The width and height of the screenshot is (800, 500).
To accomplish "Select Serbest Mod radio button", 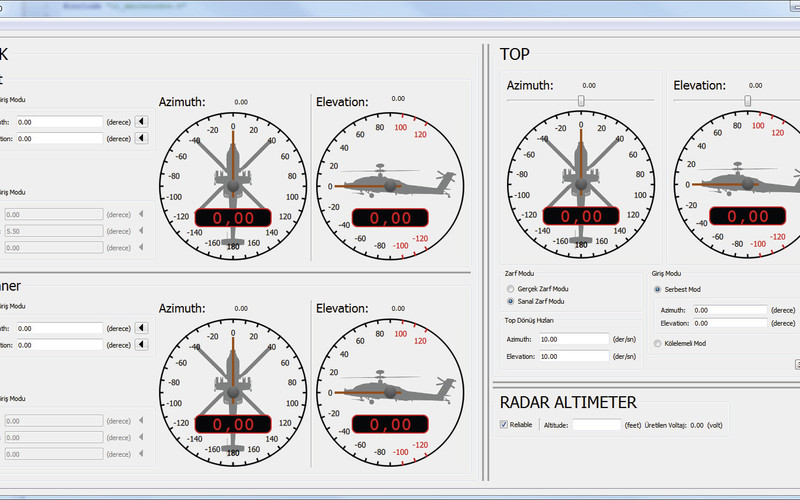I will point(658,289).
